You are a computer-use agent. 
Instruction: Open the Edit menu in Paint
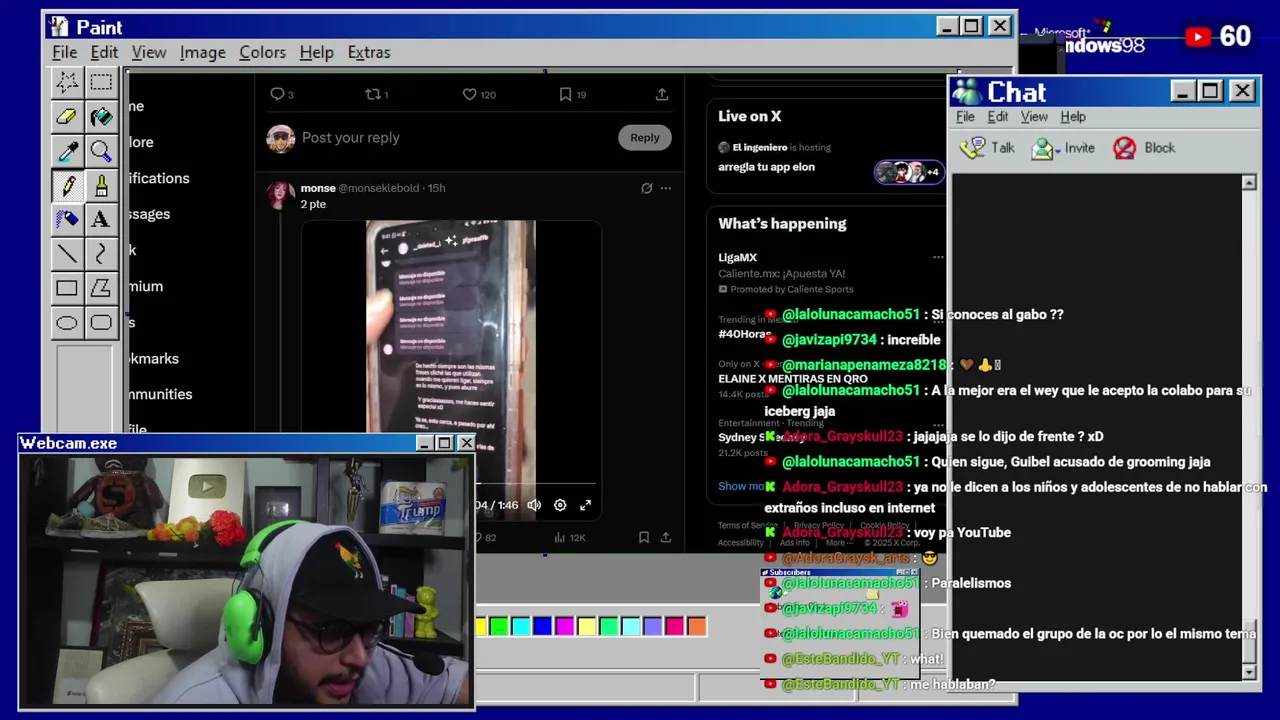(x=104, y=52)
